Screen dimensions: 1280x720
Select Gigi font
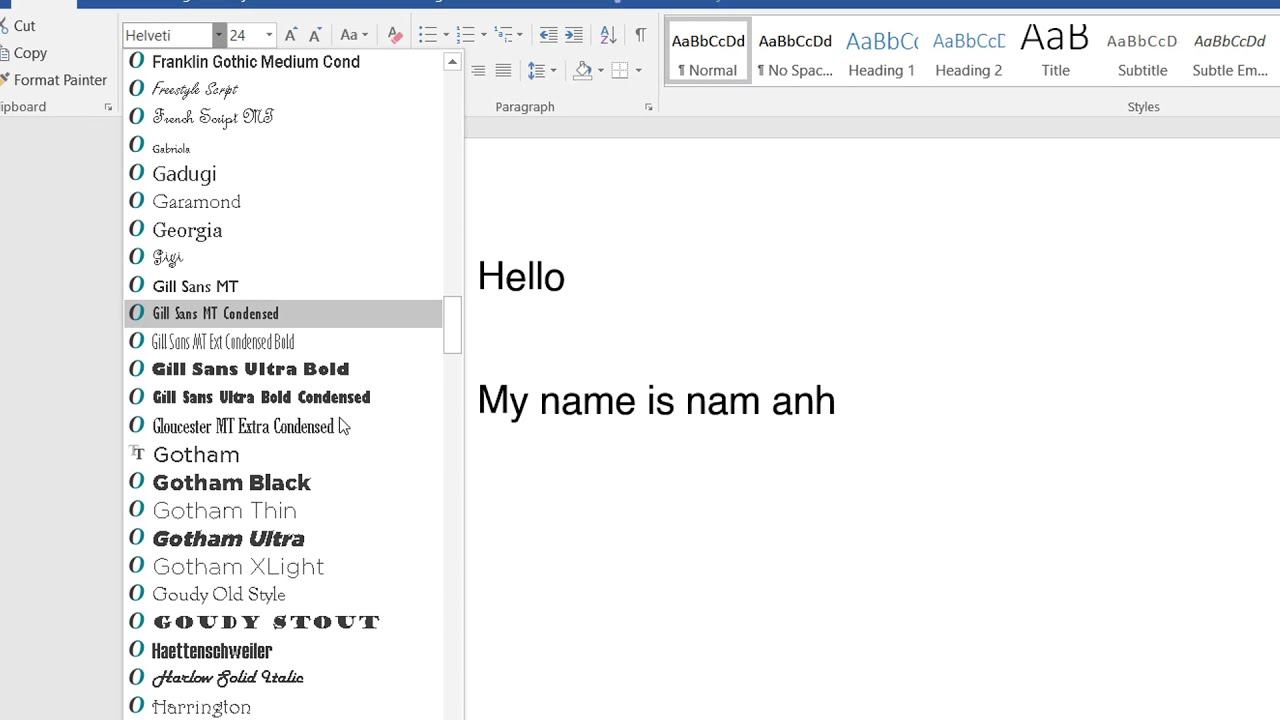coord(283,258)
